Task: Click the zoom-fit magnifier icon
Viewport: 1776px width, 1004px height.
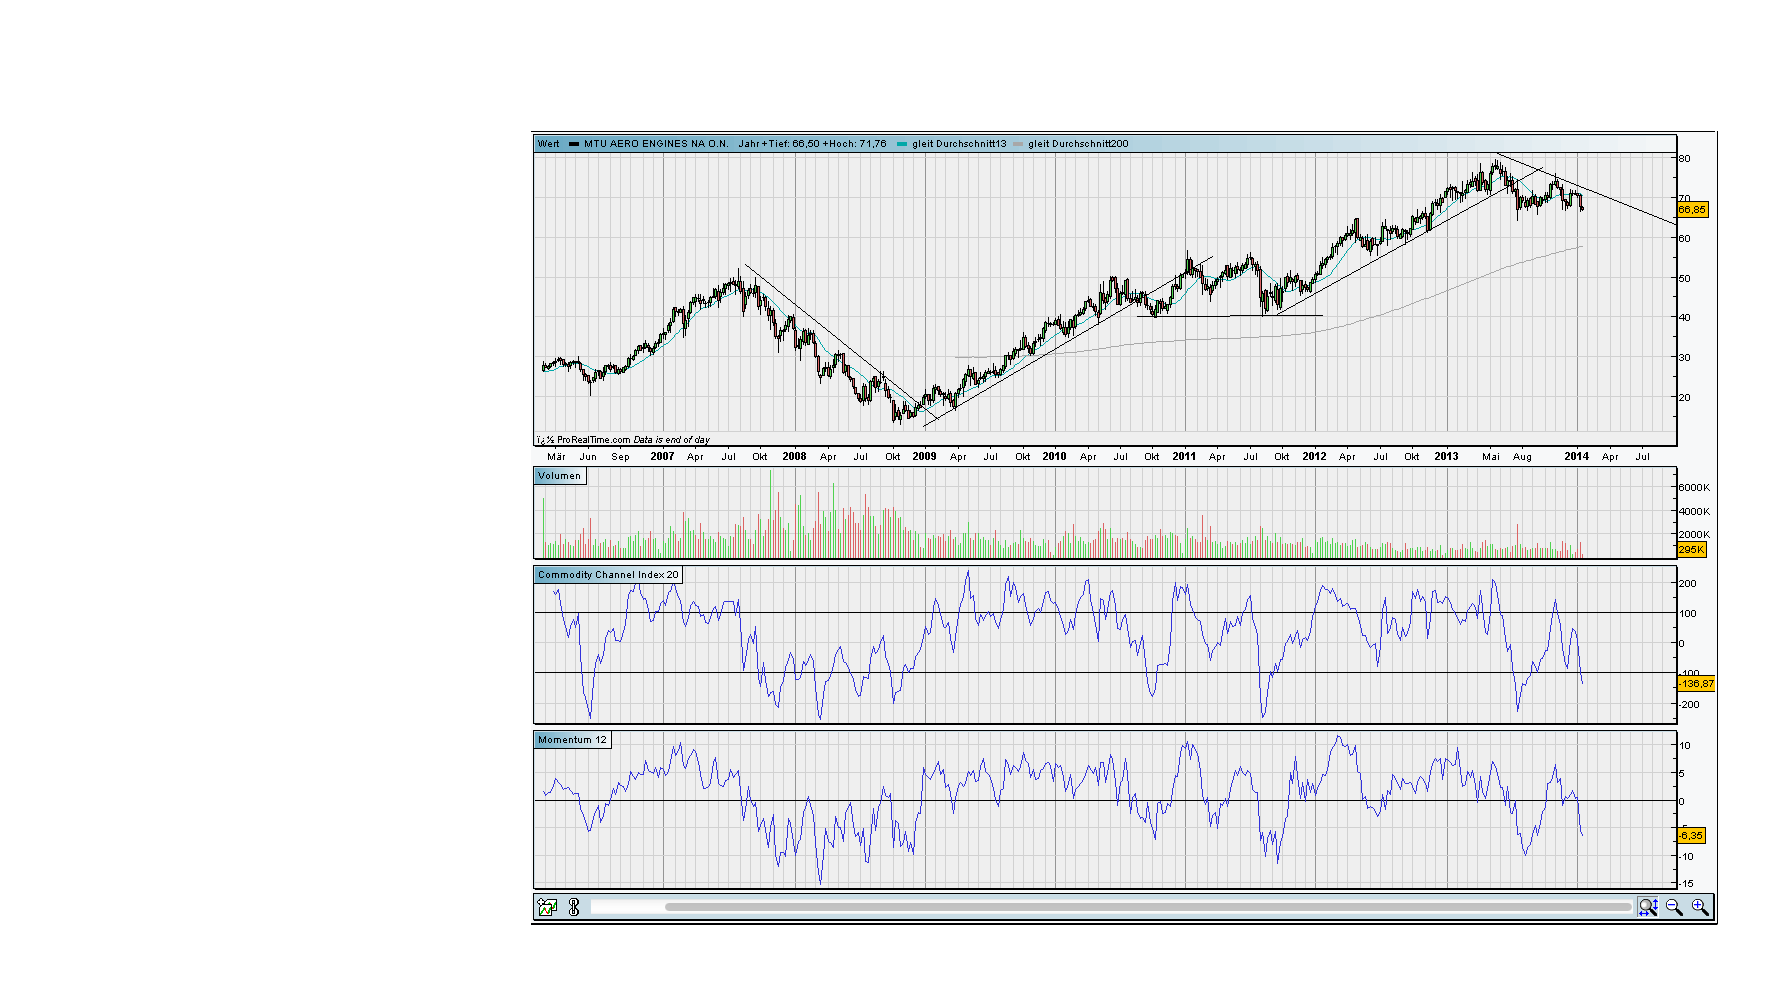Action: point(1648,907)
